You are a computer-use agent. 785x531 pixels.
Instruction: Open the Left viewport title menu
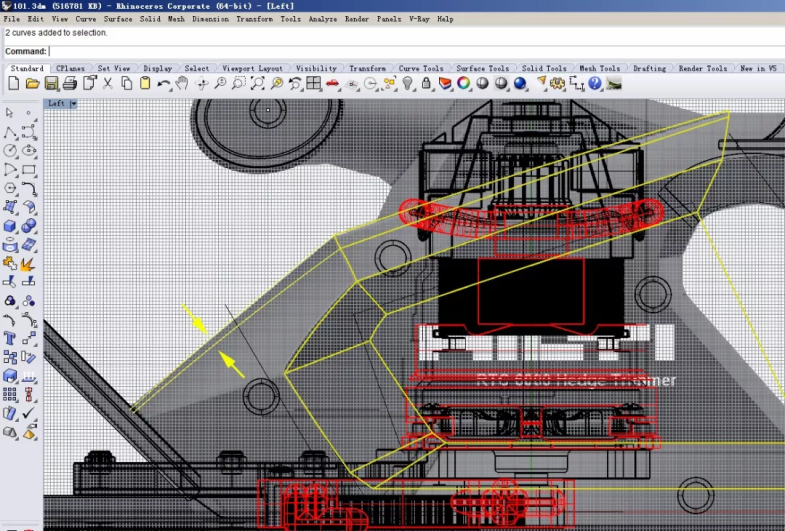57,103
